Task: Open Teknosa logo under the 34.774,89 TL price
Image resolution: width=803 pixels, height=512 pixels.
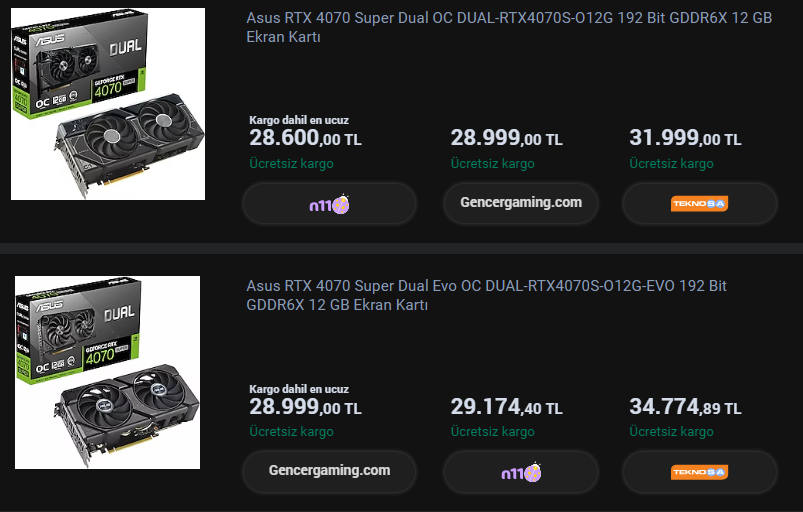Action: [699, 472]
